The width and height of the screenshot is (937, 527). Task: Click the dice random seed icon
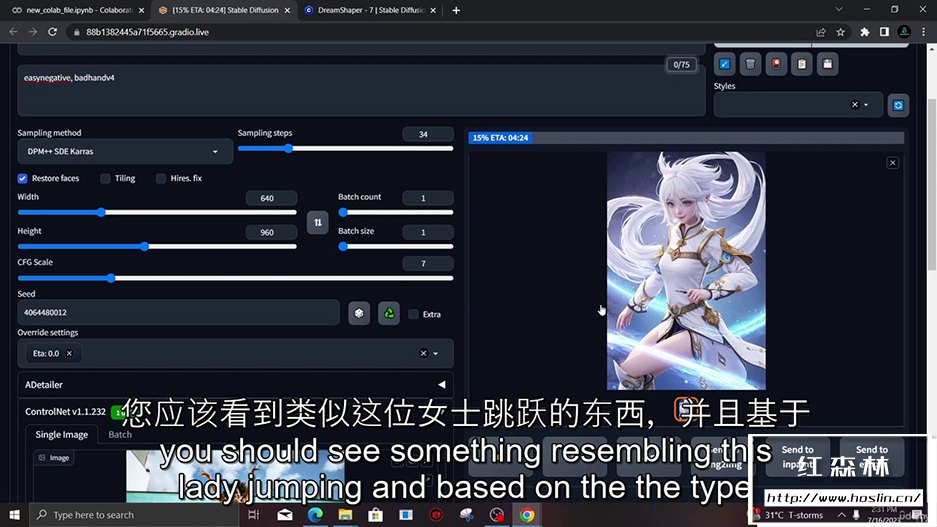(359, 313)
